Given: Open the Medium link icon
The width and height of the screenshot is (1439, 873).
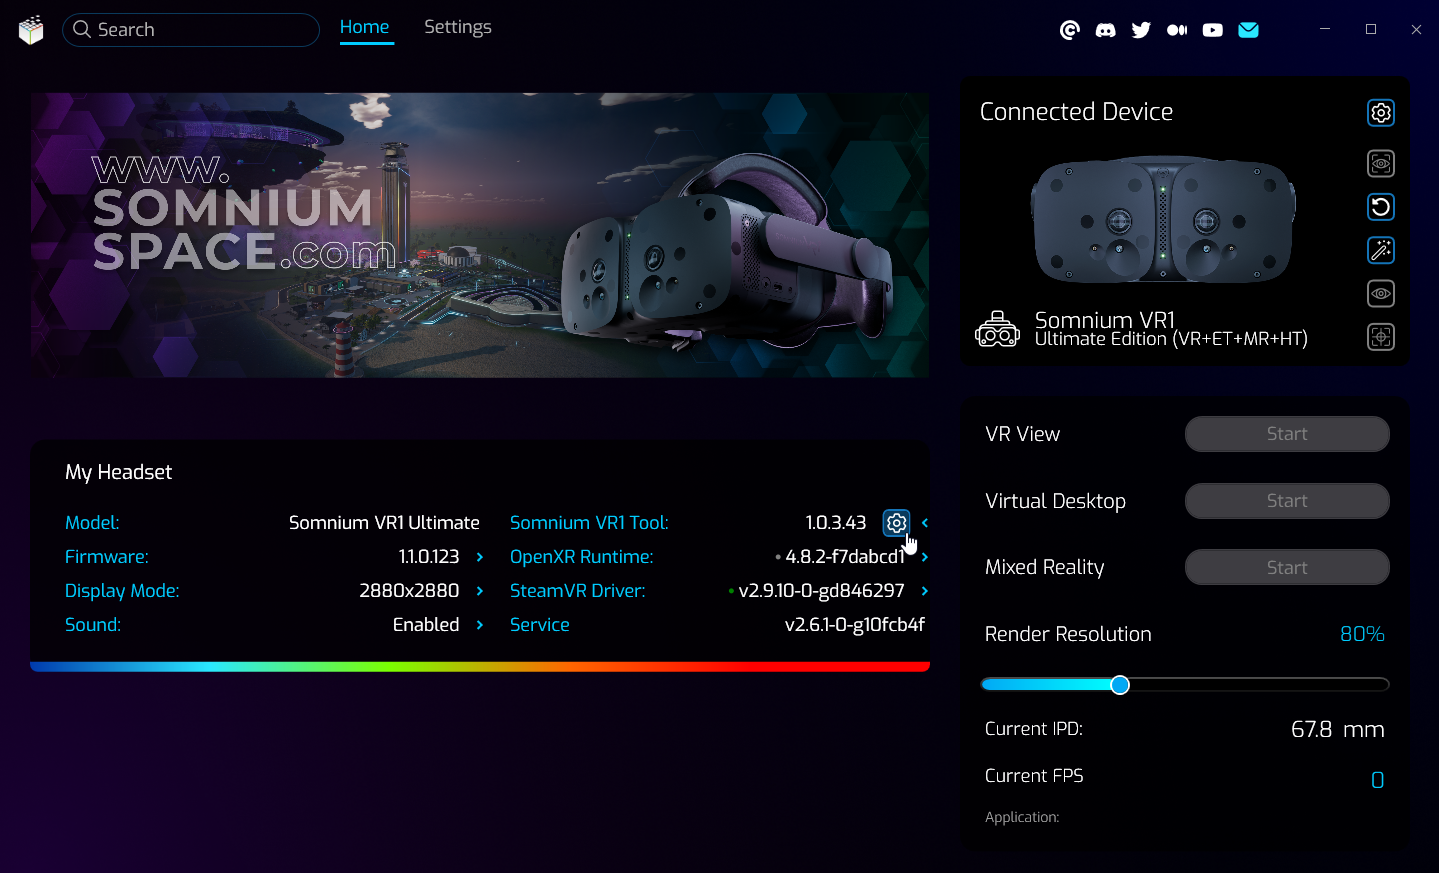Looking at the screenshot, I should coord(1177,30).
